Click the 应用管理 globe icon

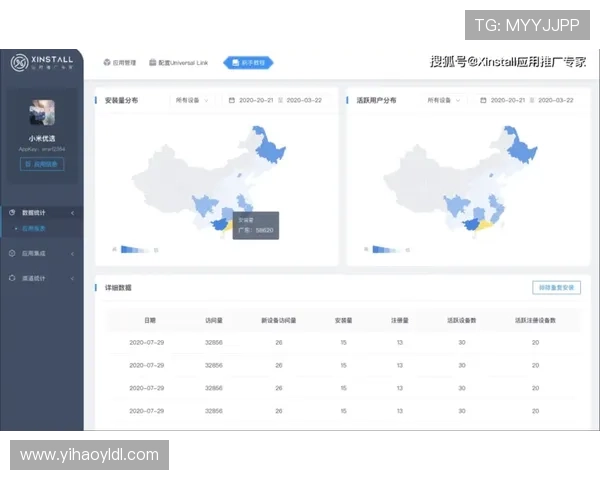107,62
